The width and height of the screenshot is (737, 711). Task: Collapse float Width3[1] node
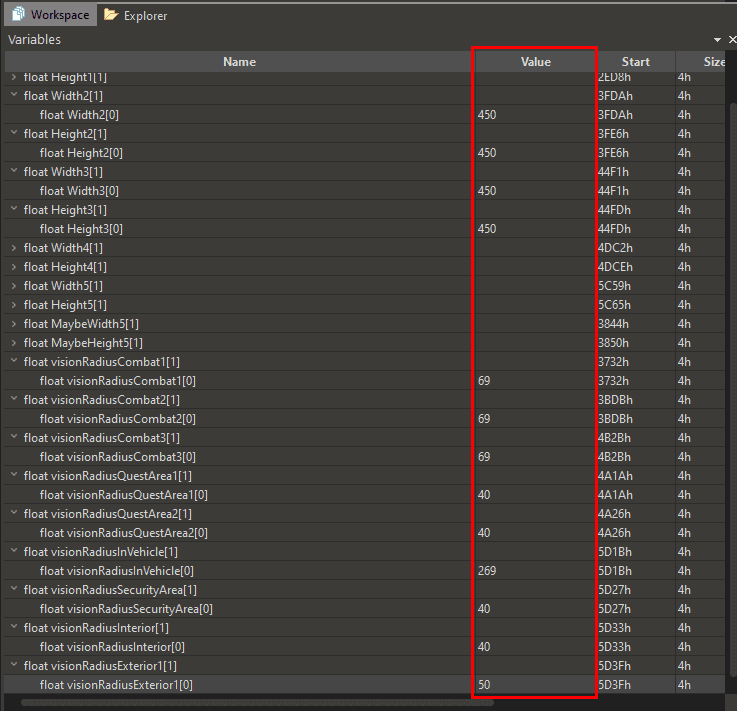(14, 171)
